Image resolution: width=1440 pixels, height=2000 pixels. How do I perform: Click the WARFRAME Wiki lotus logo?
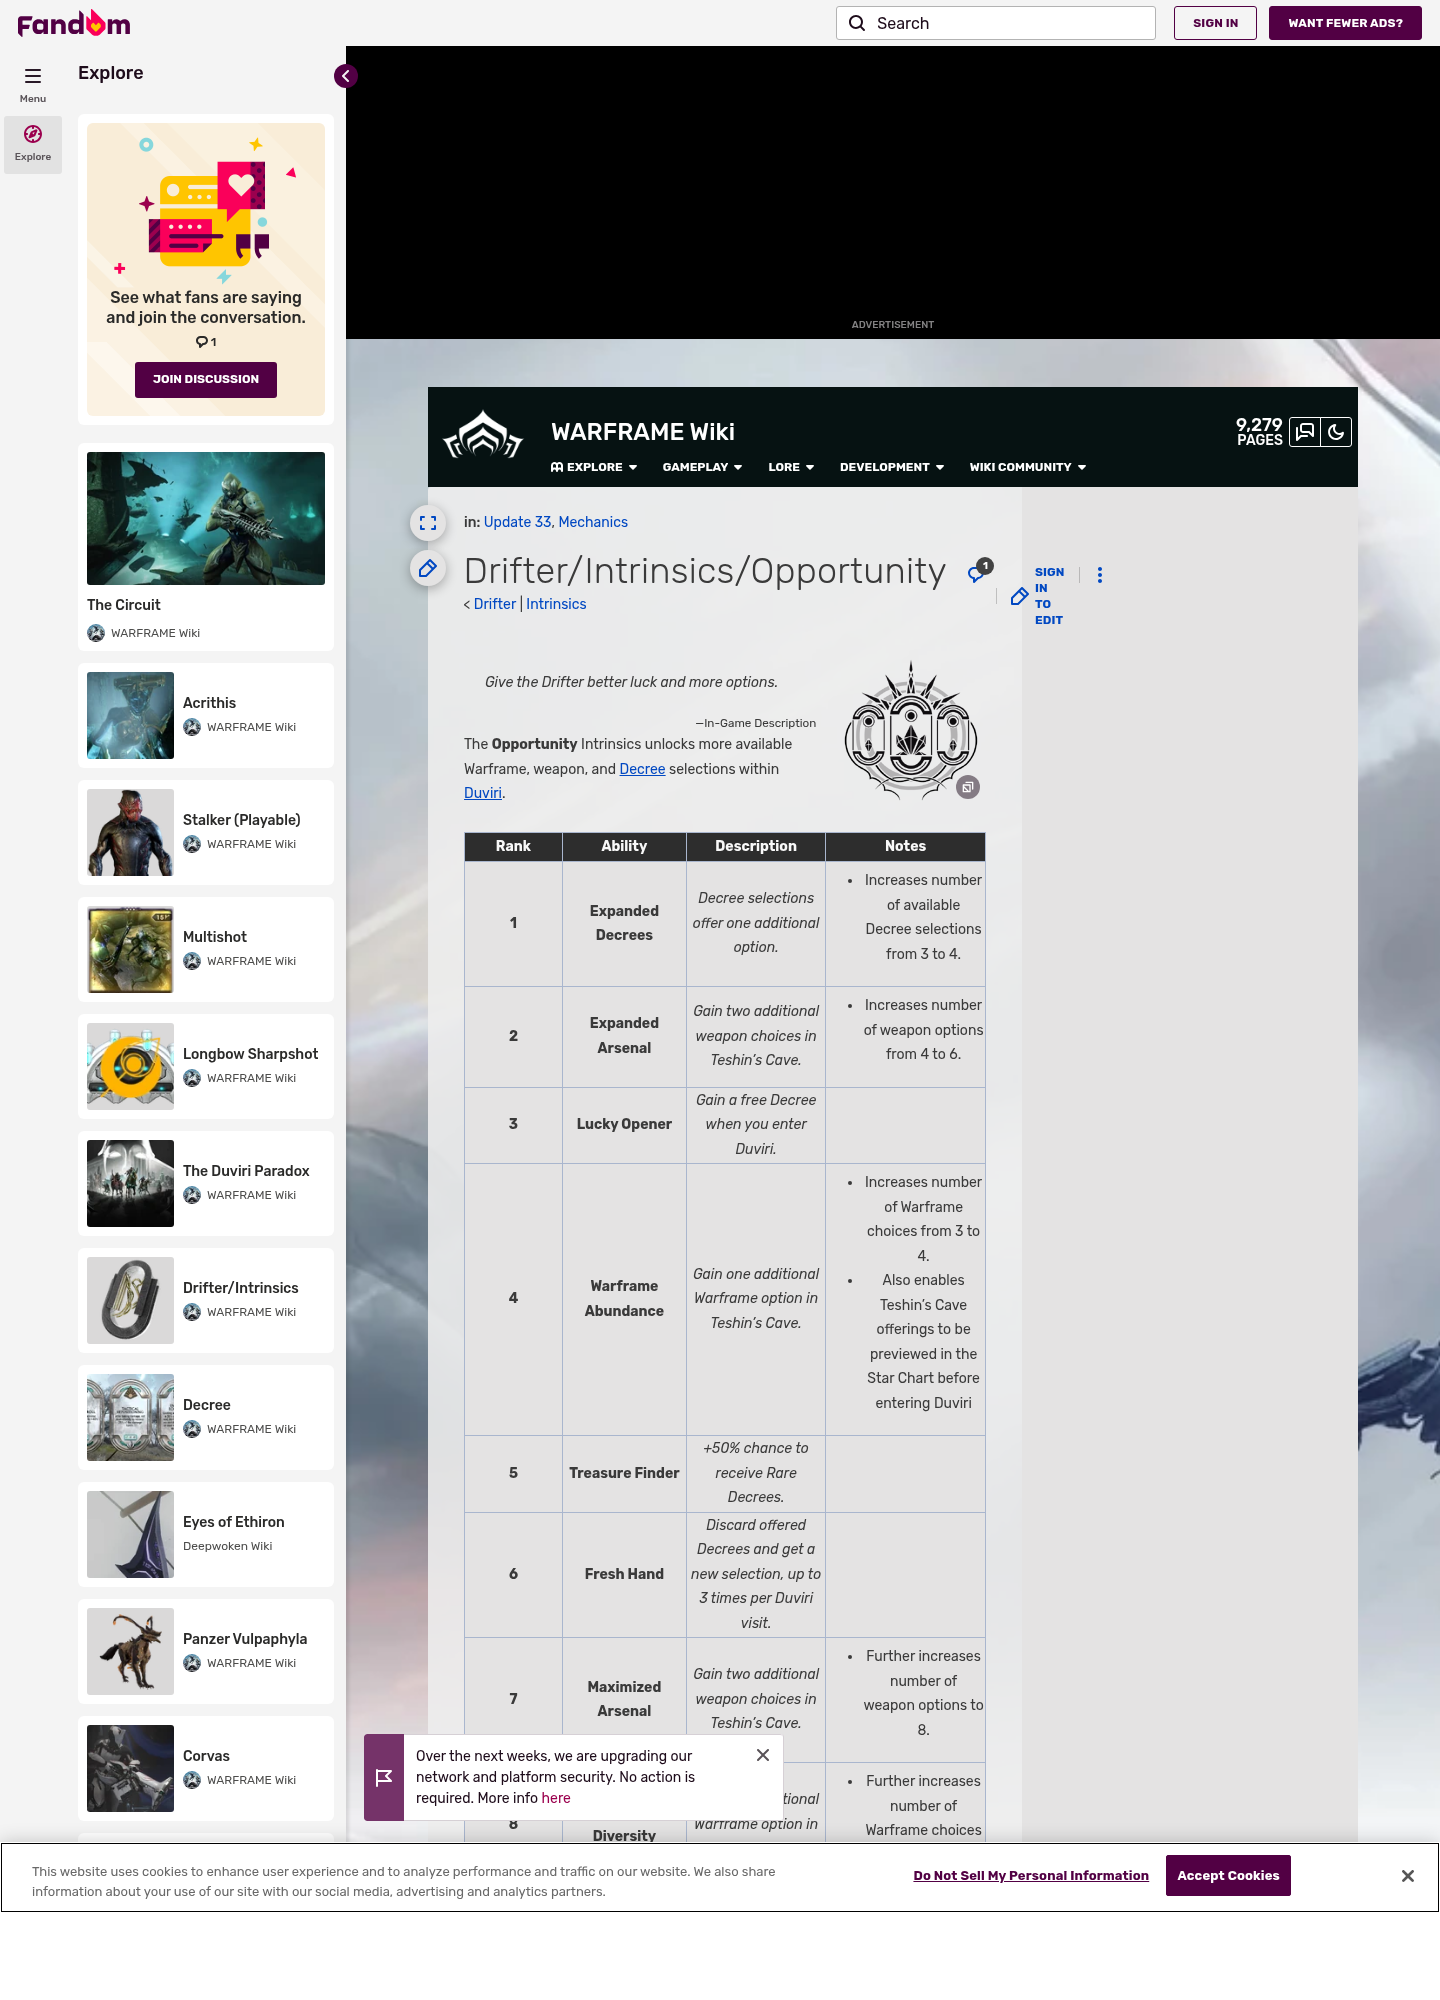tap(483, 436)
